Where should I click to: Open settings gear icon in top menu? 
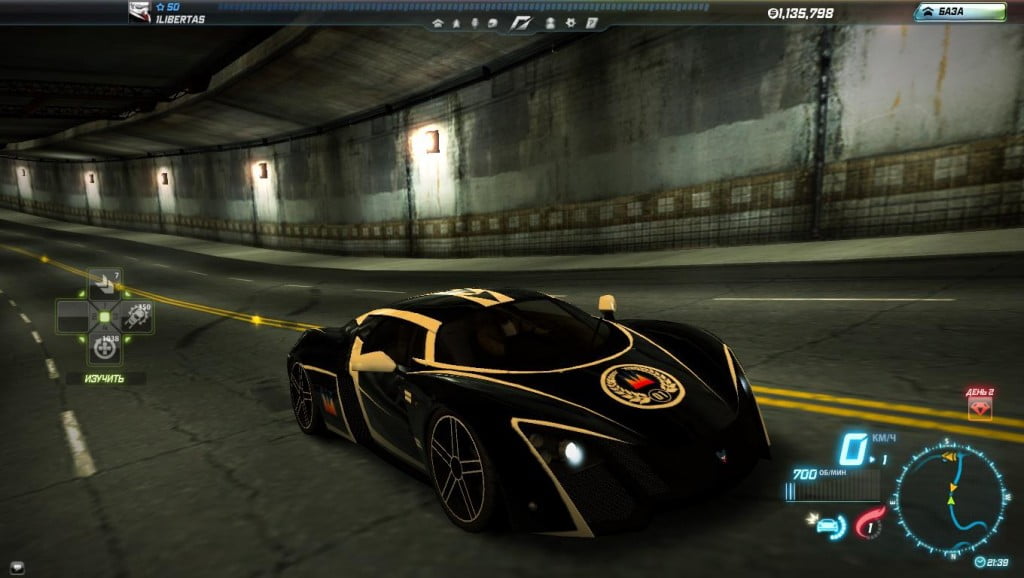(571, 24)
